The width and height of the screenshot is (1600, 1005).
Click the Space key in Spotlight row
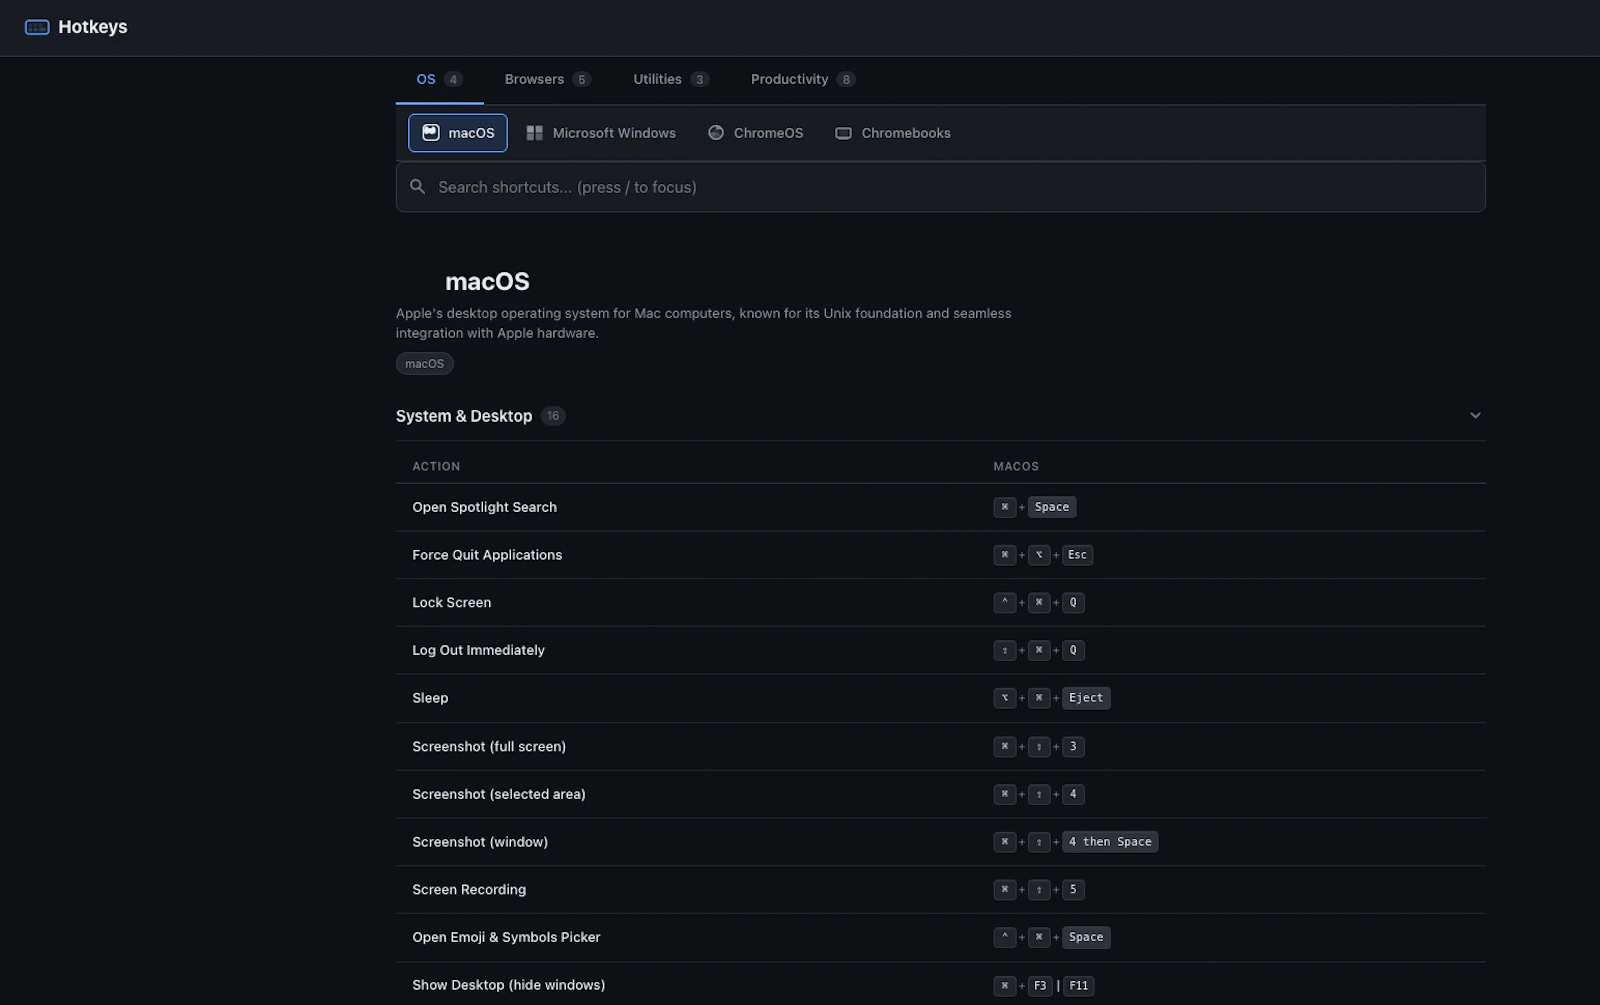coord(1052,507)
